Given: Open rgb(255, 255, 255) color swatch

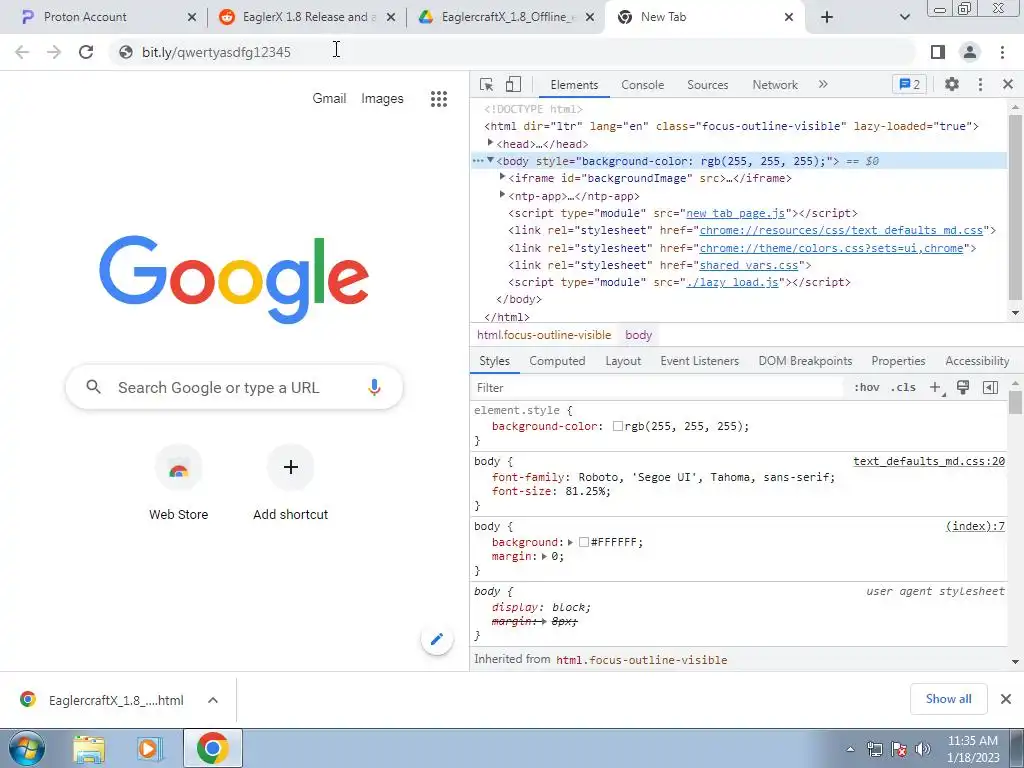Looking at the screenshot, I should [617, 426].
